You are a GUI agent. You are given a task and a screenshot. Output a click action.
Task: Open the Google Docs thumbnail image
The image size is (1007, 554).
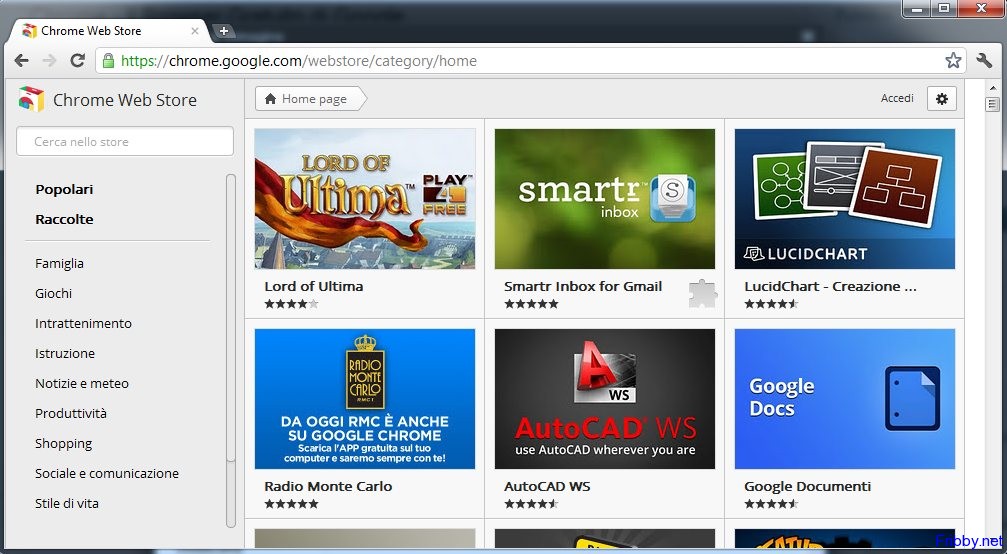[x=845, y=399]
